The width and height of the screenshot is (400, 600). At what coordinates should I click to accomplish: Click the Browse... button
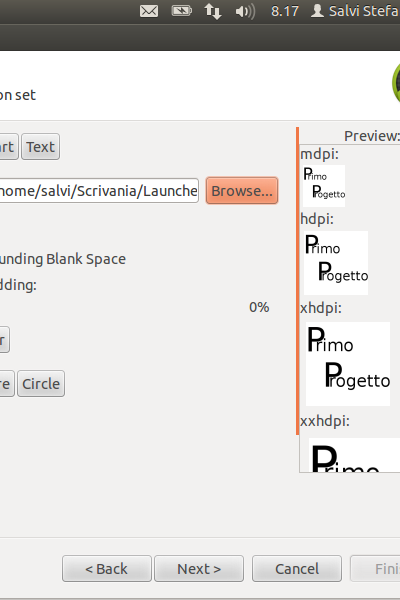click(242, 190)
